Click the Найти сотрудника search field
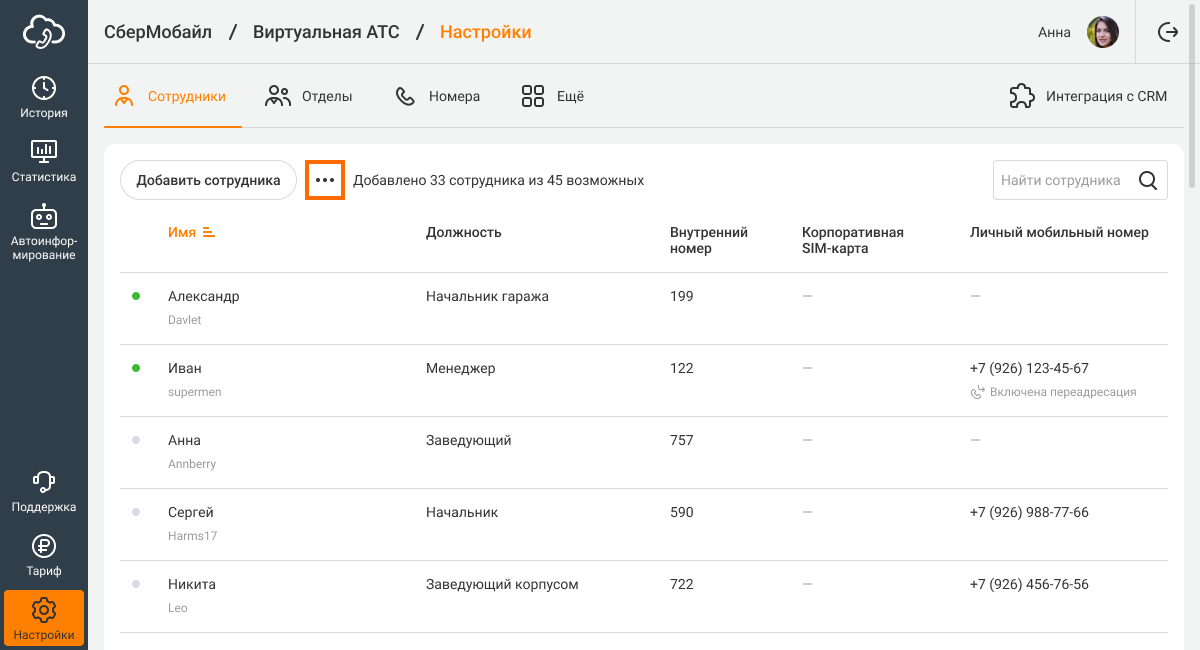This screenshot has height=650, width=1200. pyautogui.click(x=1060, y=181)
